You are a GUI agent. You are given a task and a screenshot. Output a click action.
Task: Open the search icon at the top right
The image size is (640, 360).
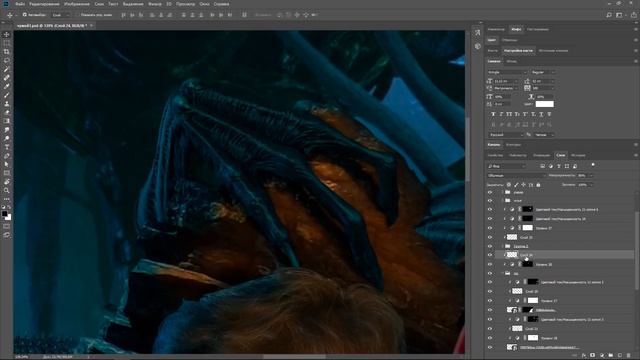point(609,15)
